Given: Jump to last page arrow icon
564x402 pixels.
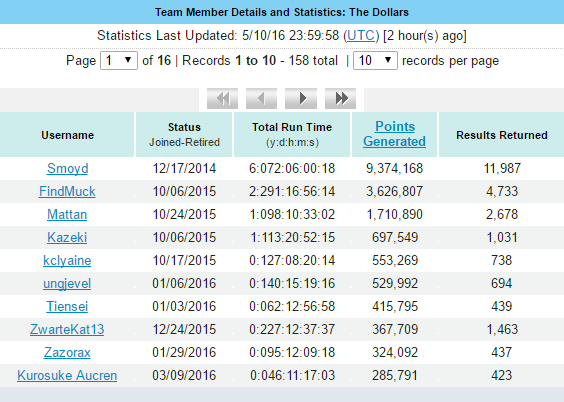Looking at the screenshot, I should (340, 98).
